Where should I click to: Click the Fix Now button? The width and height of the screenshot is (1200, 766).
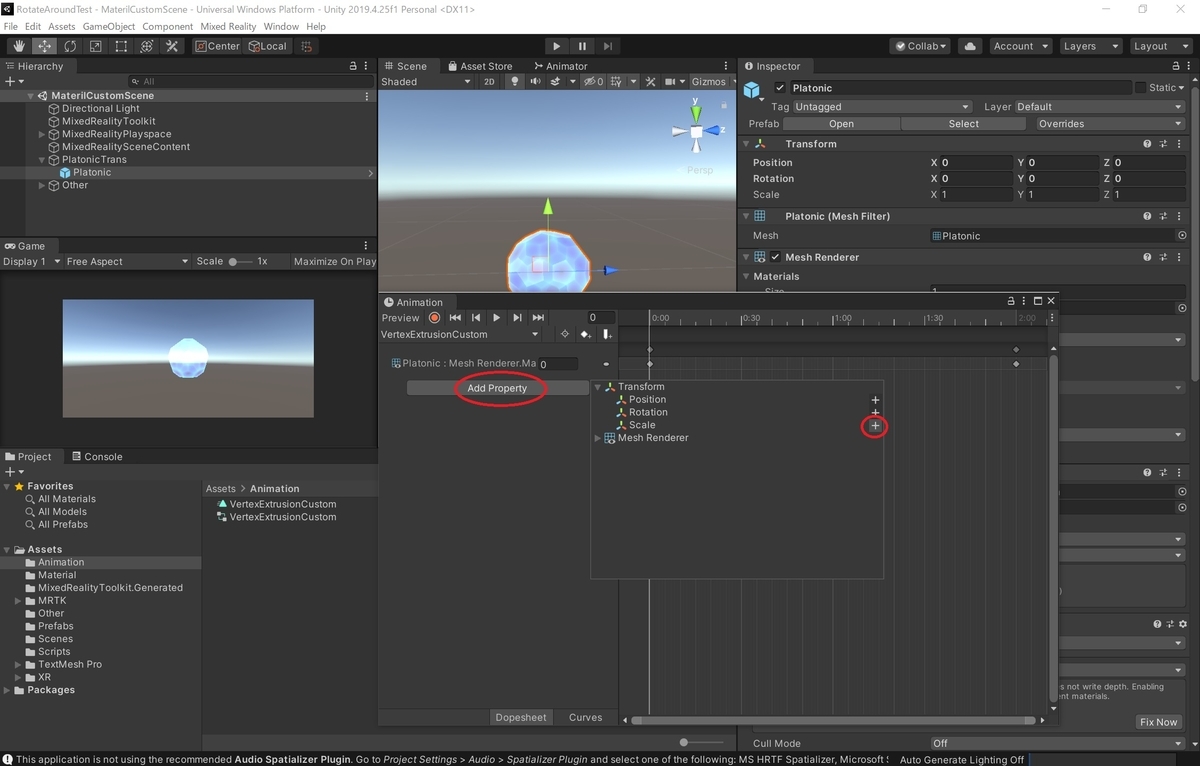(1158, 722)
